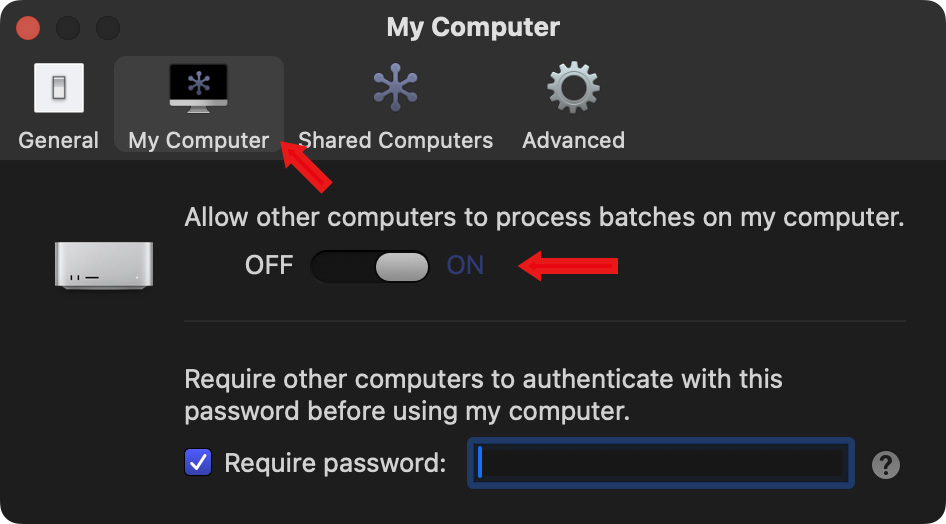Switch to the General tab label
The height and width of the screenshot is (524, 946).
[x=58, y=140]
